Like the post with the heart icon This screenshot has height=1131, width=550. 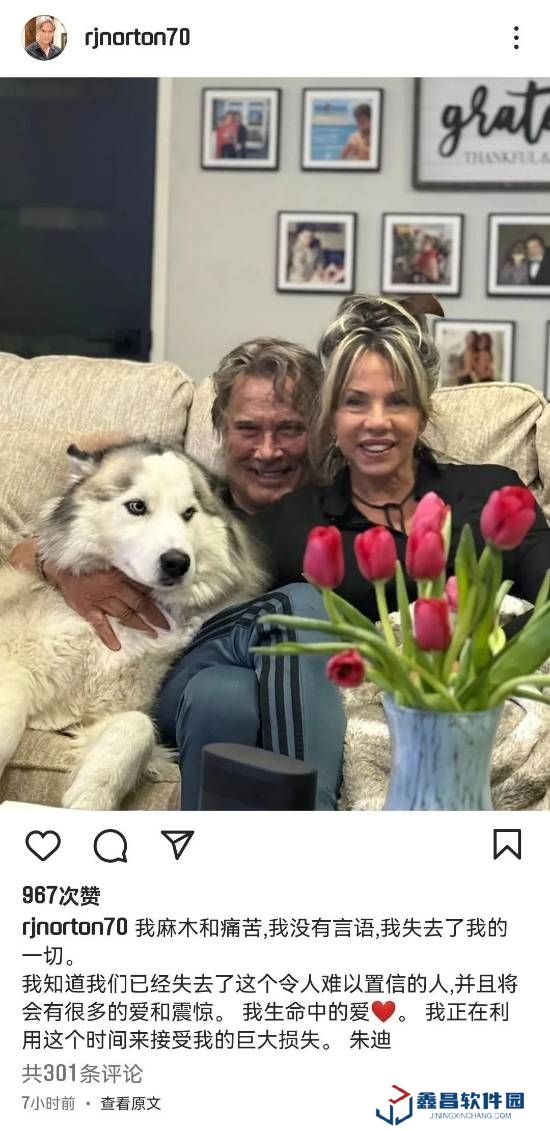[x=43, y=845]
